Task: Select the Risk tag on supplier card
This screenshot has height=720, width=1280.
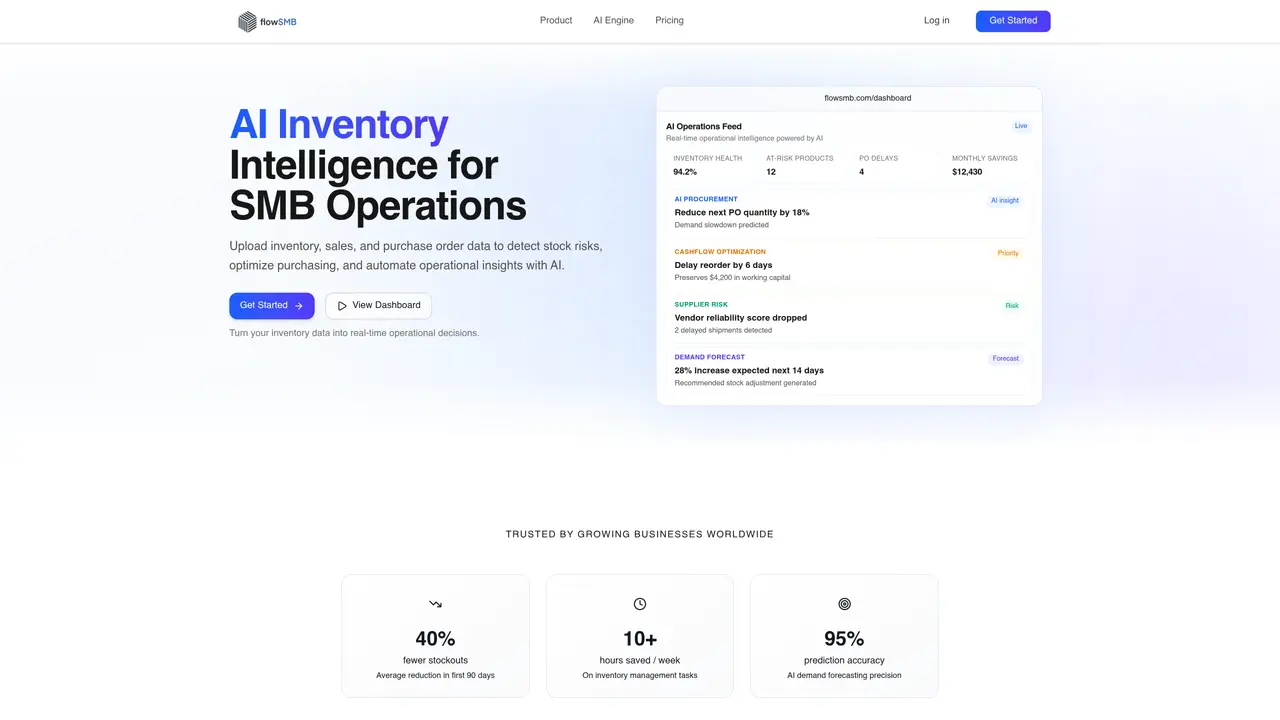Action: click(1012, 306)
